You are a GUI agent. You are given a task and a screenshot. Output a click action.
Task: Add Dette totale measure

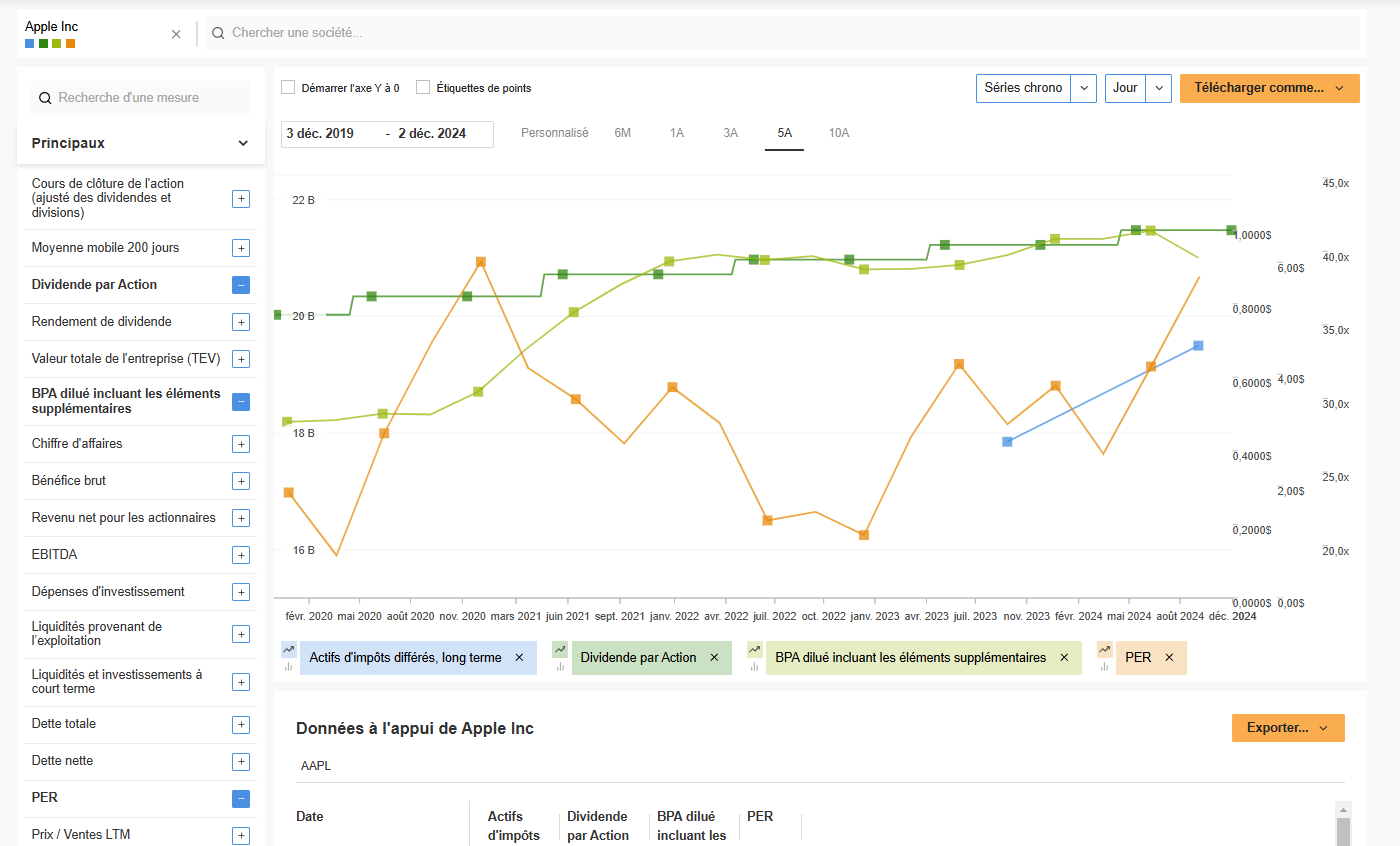click(x=241, y=724)
